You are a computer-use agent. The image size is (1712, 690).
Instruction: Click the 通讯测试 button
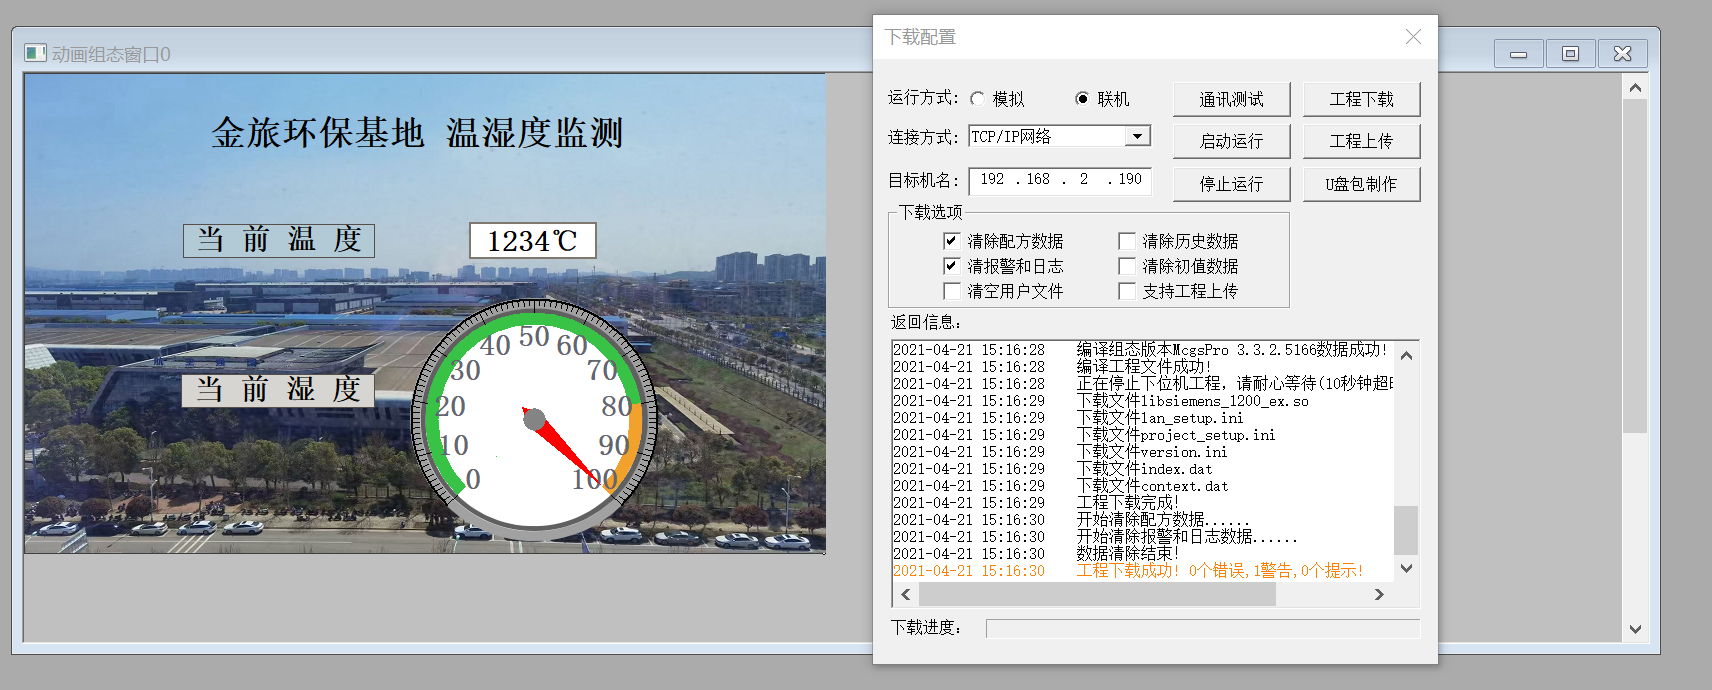tap(1231, 99)
